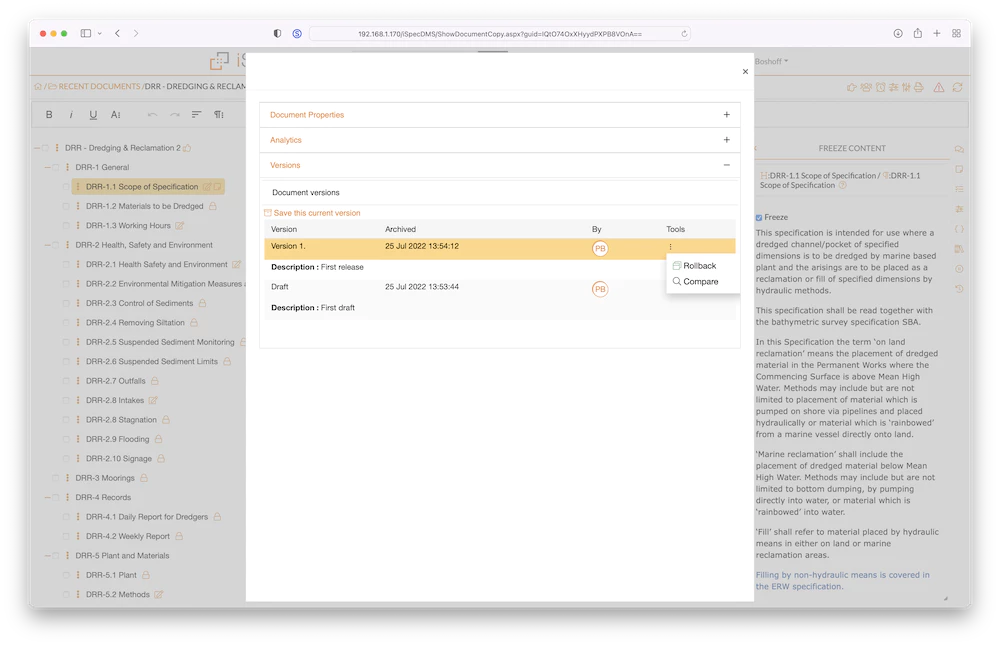Click thumbs-up icon beside DRR - Dredging & Reclamation 2
Screen dimensions: 1000x646
pos(187,148)
